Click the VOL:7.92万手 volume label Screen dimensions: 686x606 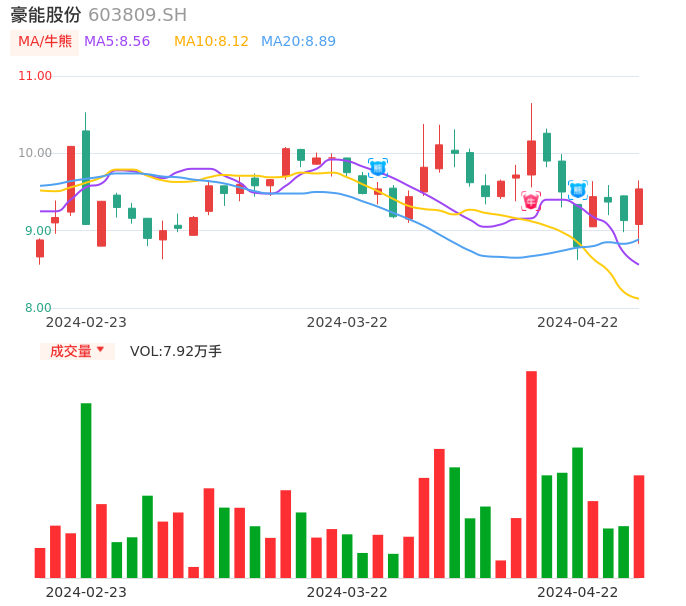coord(176,351)
